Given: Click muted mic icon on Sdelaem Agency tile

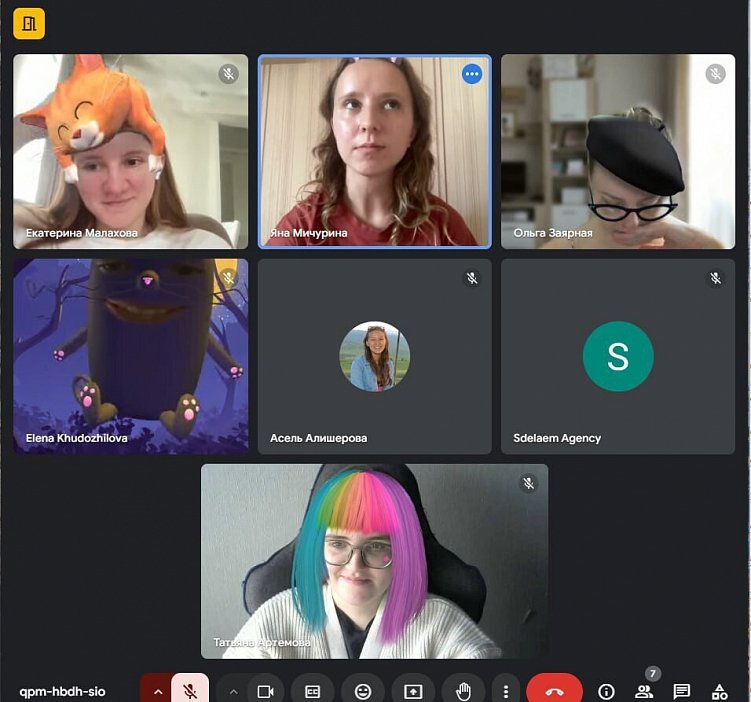Looking at the screenshot, I should point(715,278).
